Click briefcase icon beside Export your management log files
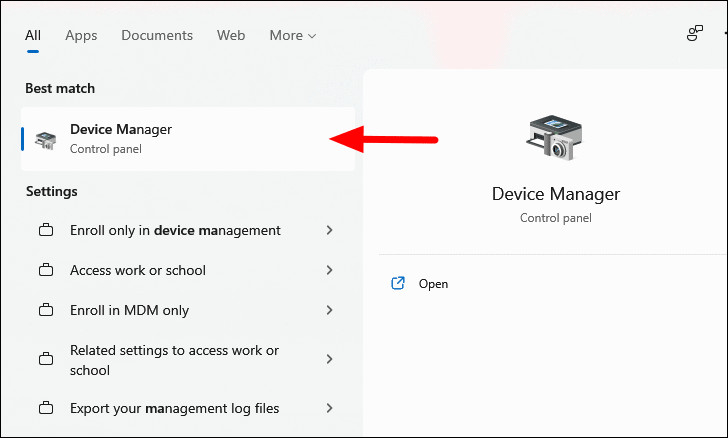 point(46,408)
